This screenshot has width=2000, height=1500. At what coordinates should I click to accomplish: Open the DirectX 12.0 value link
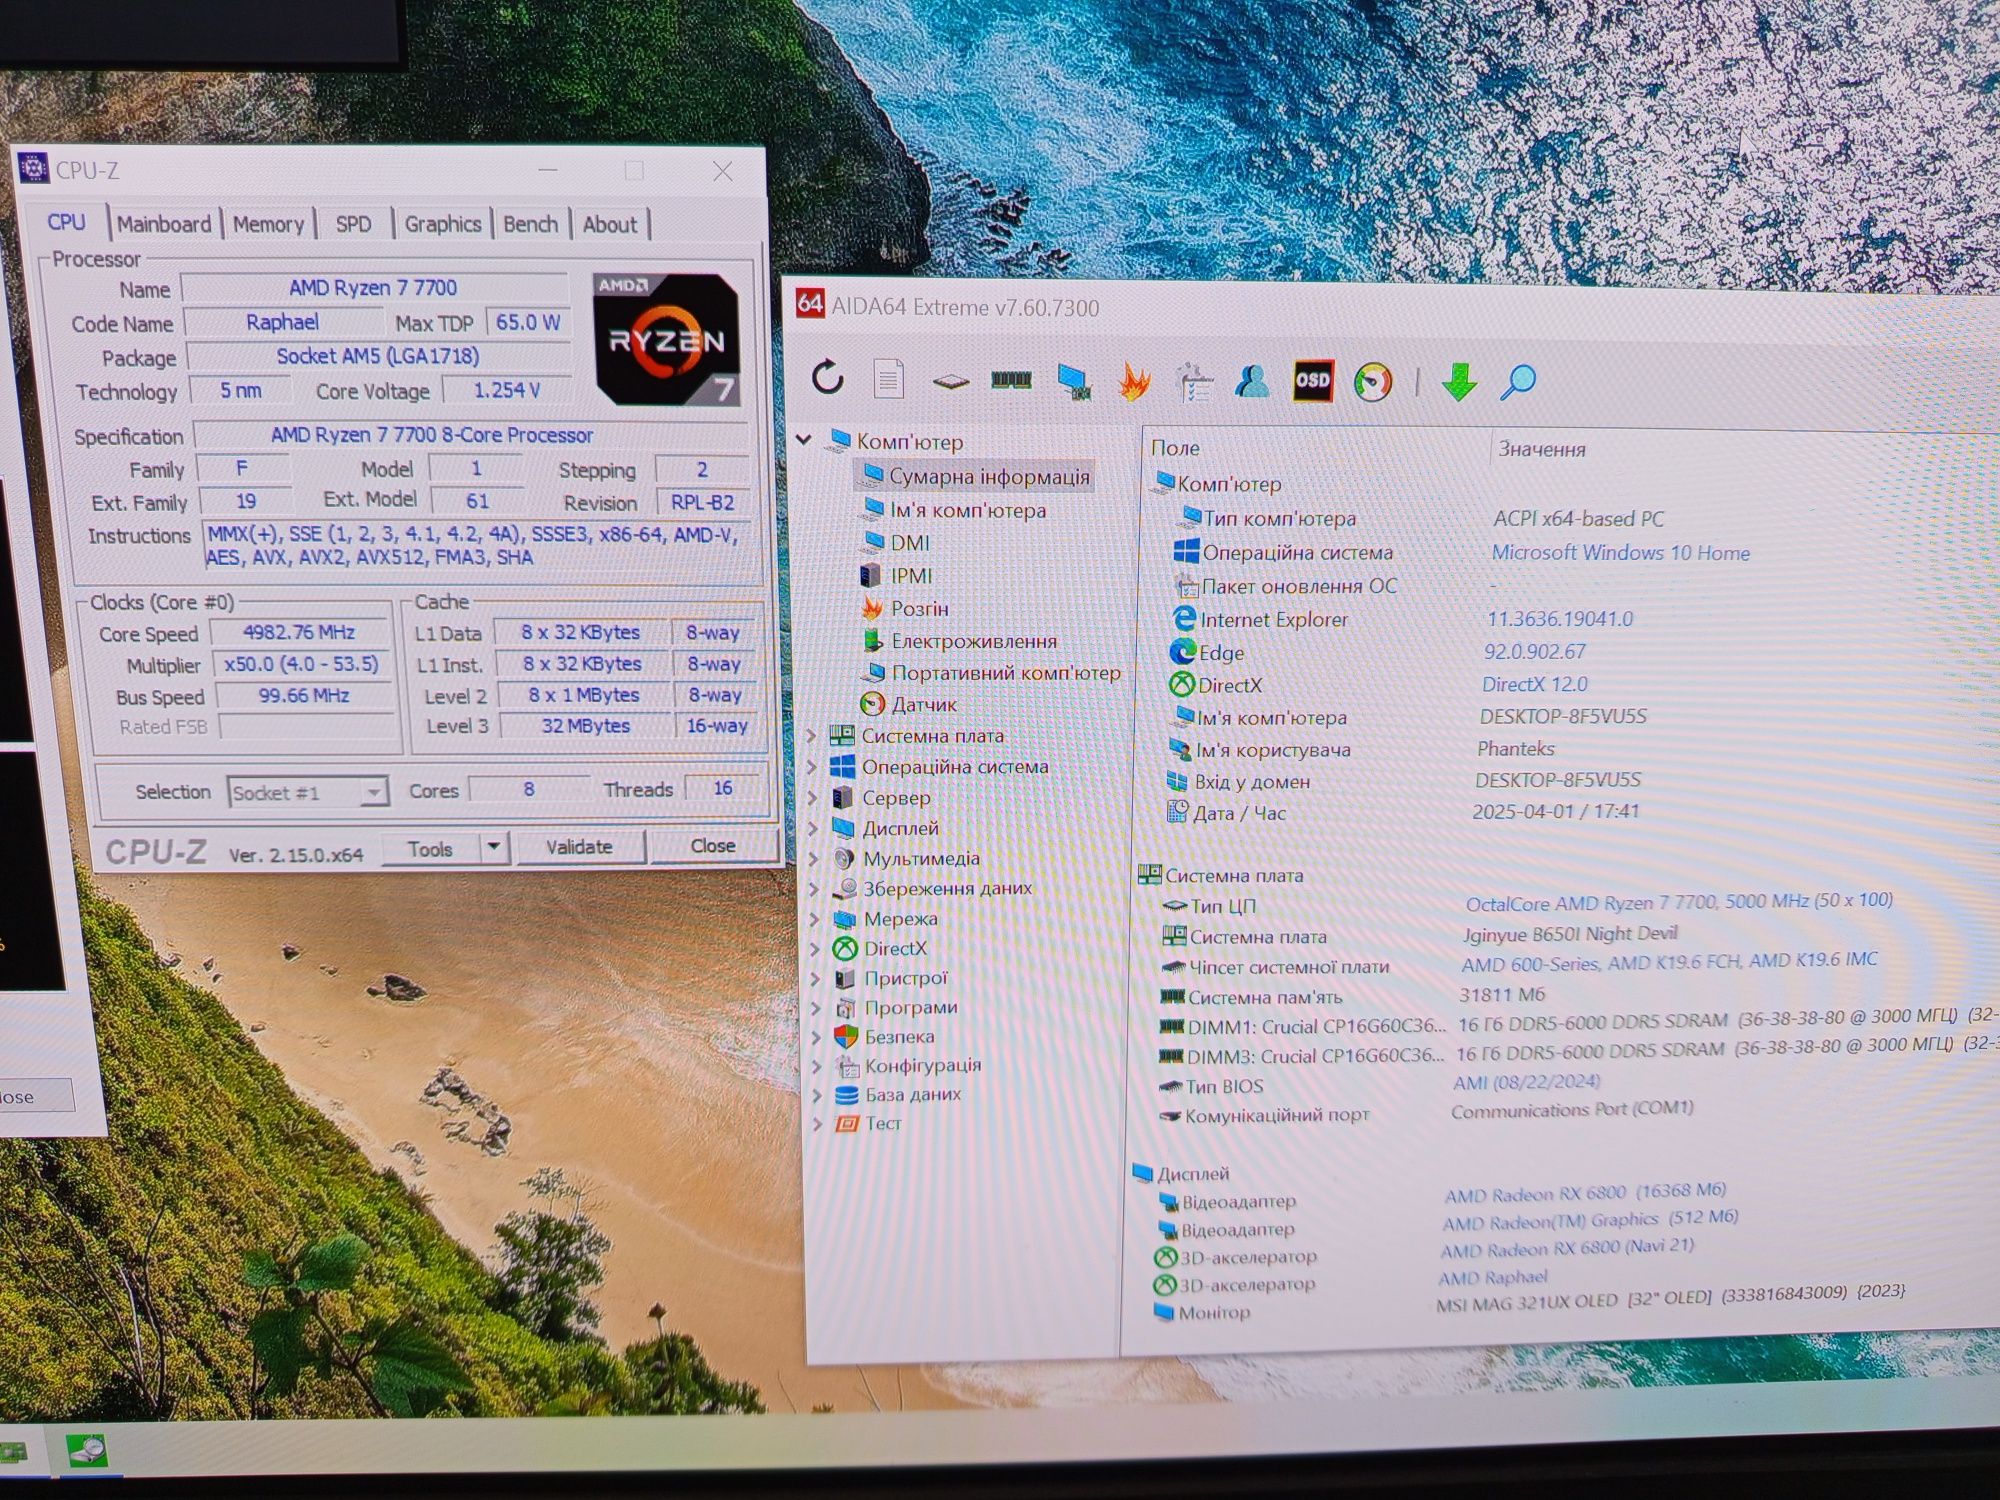coord(1534,685)
